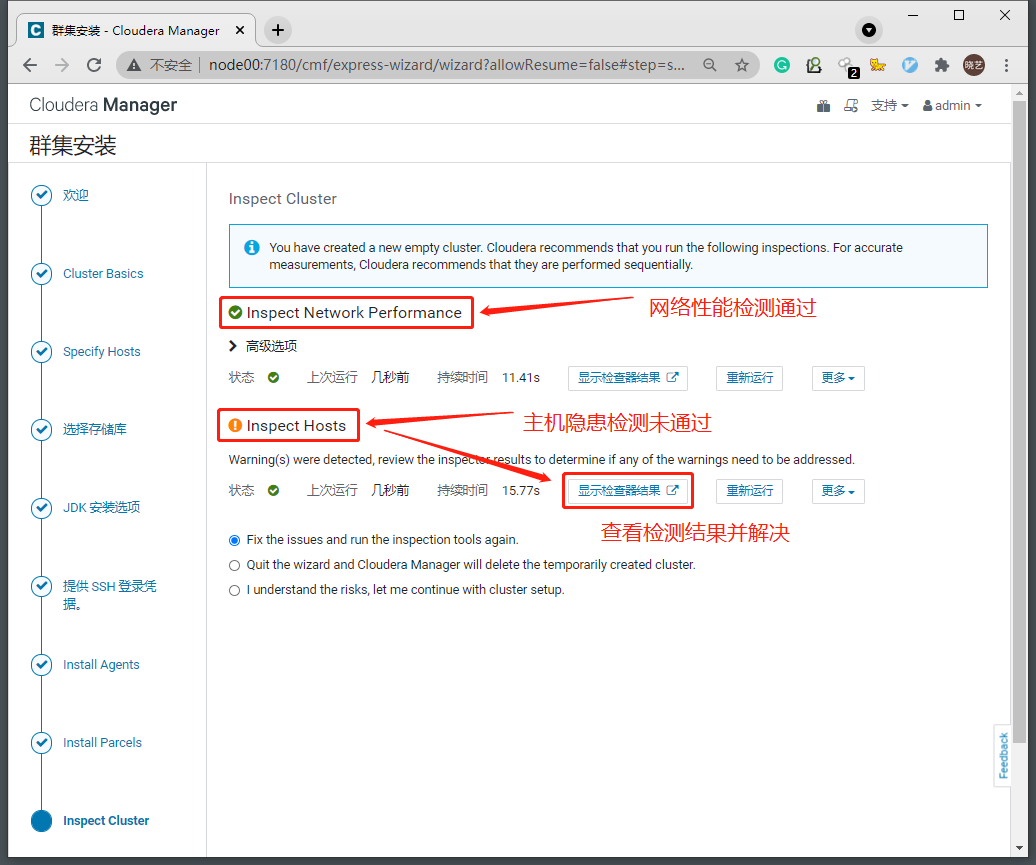Viewport: 1036px width, 865px height.
Task: Click green check icon beside Inspect Network Performance
Action: (235, 313)
